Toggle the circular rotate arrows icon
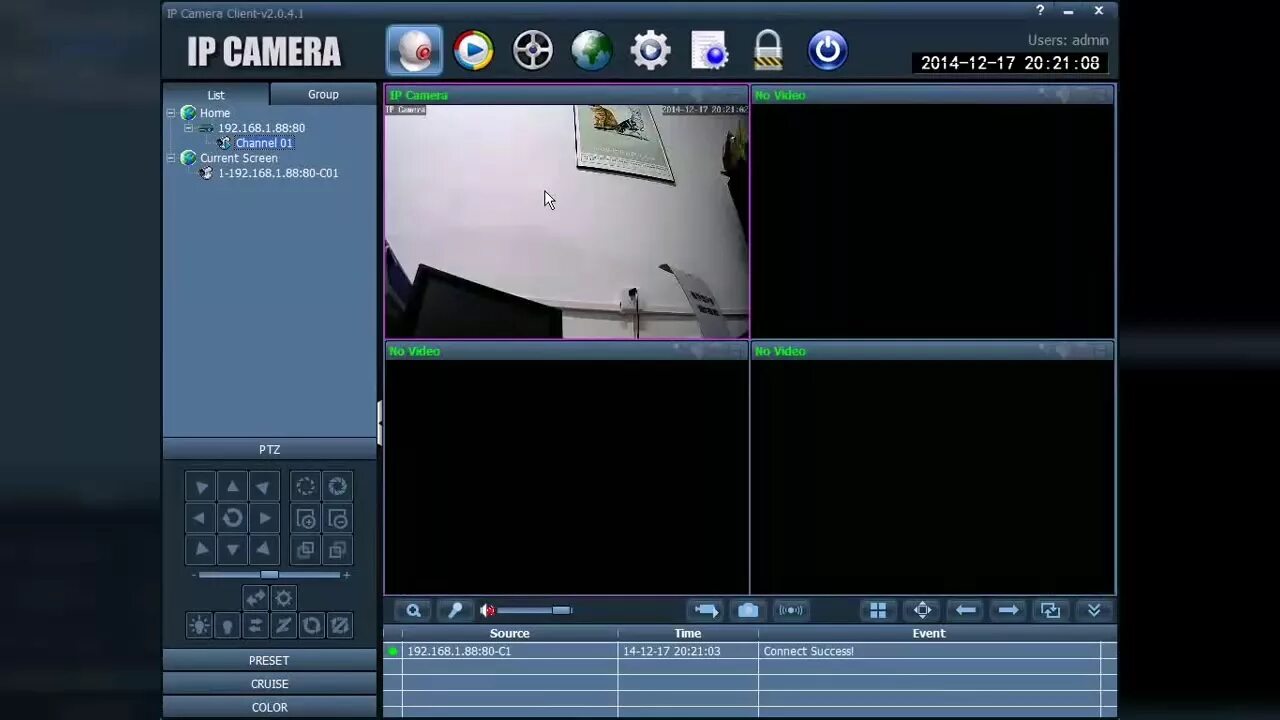Screen dimensions: 1280x720 click(x=312, y=626)
